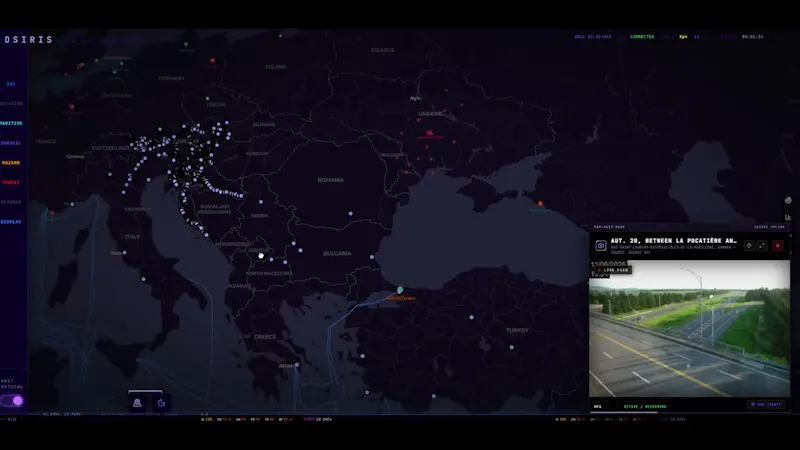Close the camera feed panel
The width and height of the screenshot is (800, 450).
pyautogui.click(x=778, y=245)
